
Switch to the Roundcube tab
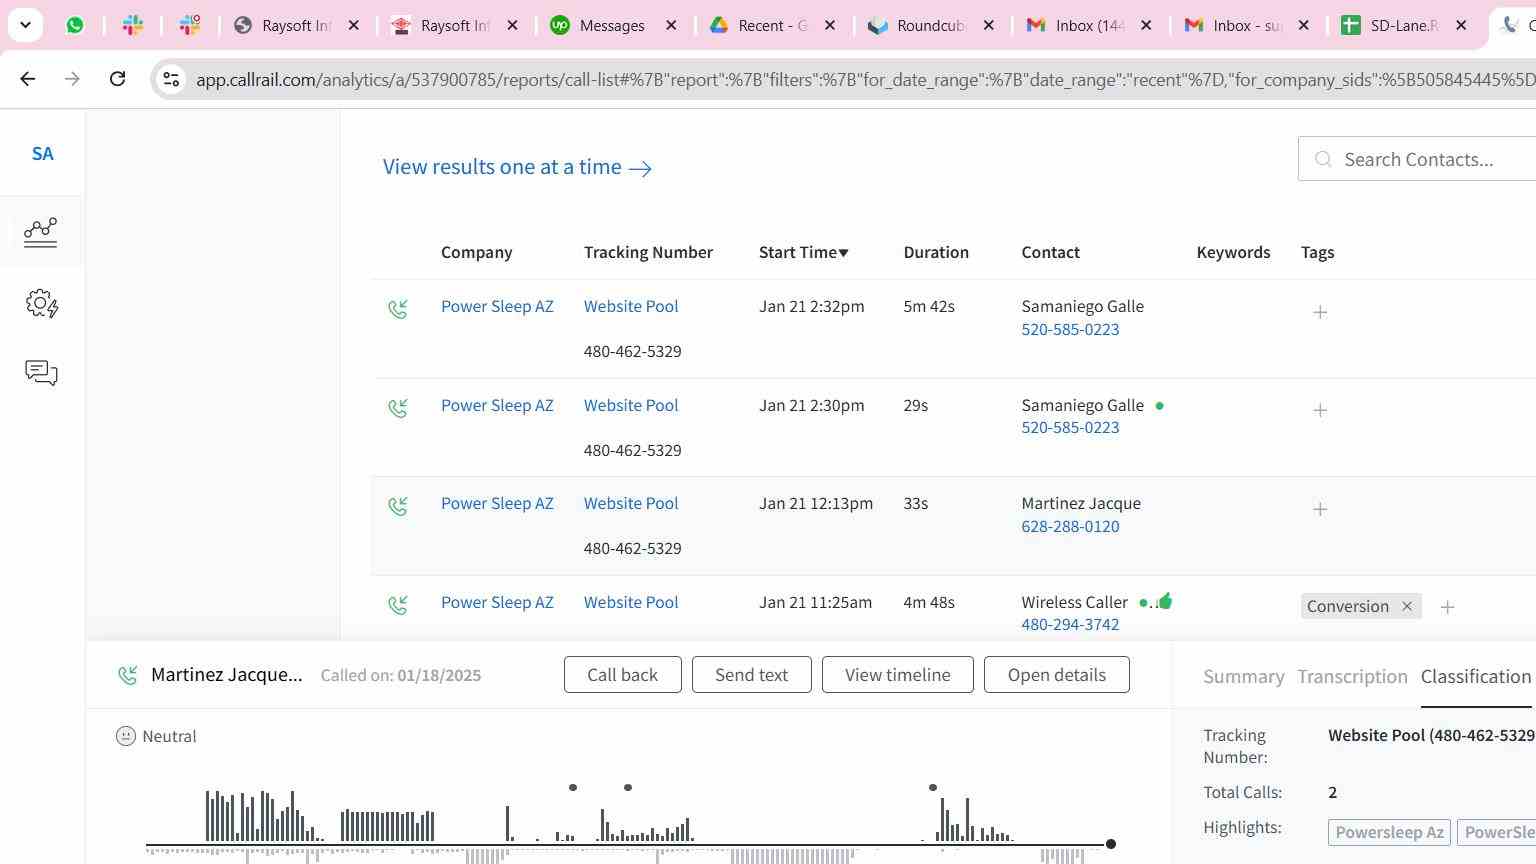coord(932,25)
